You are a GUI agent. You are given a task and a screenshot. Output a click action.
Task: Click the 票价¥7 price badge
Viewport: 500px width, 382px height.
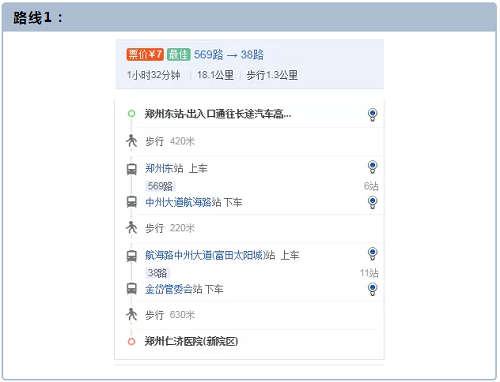(x=145, y=54)
